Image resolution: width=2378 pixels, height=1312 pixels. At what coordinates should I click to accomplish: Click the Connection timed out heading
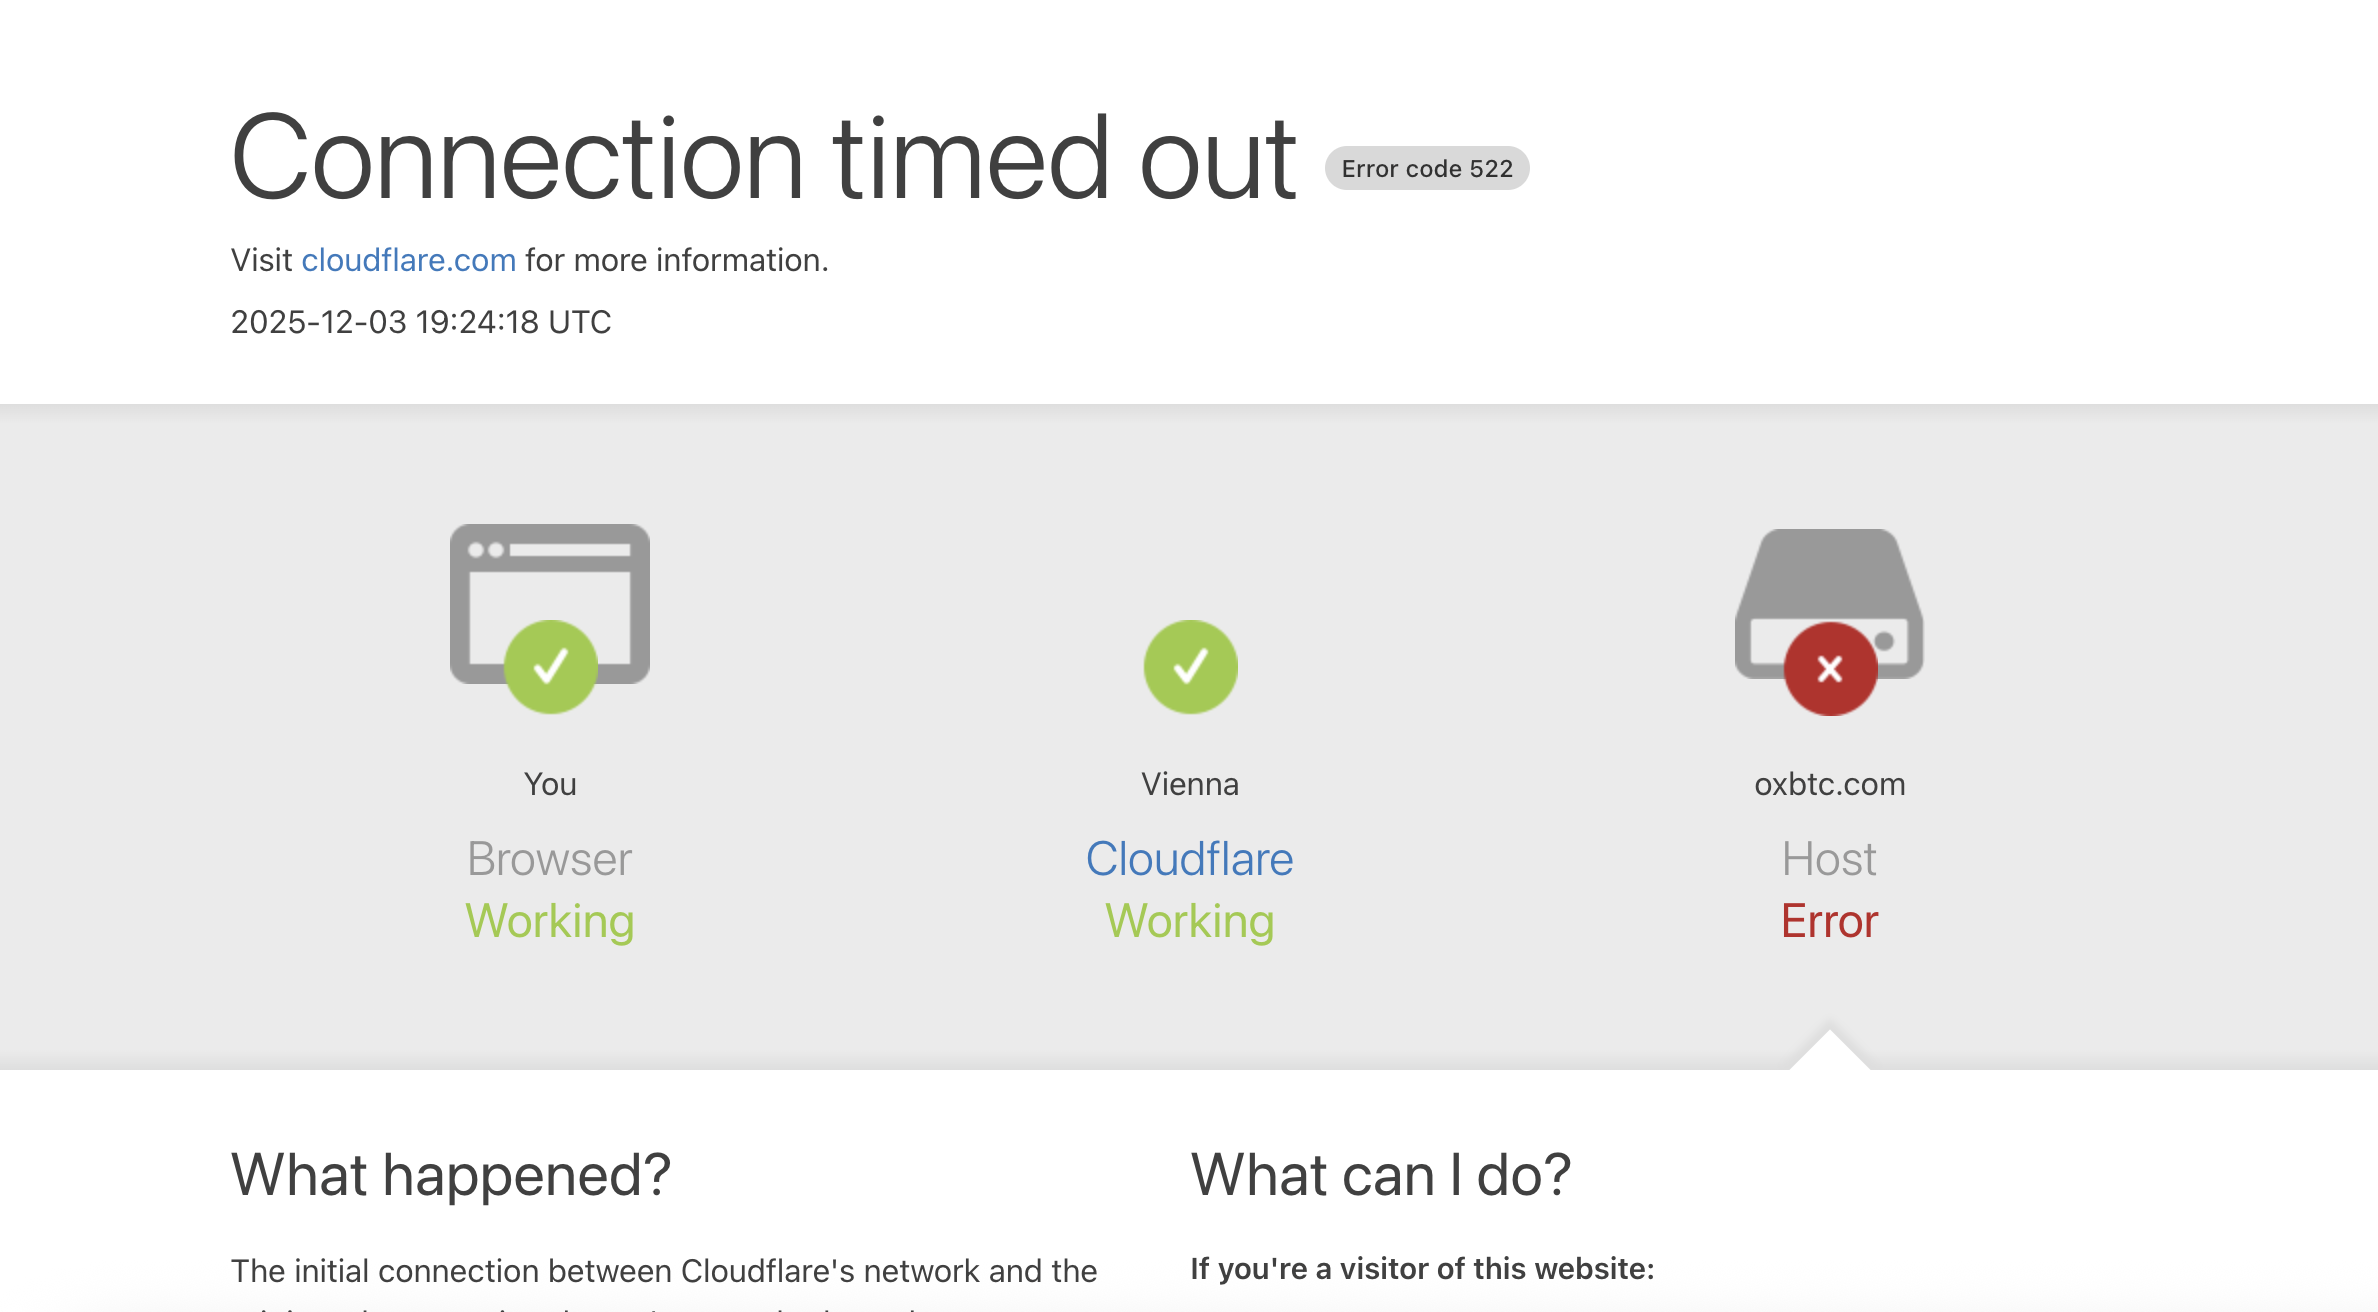[763, 160]
